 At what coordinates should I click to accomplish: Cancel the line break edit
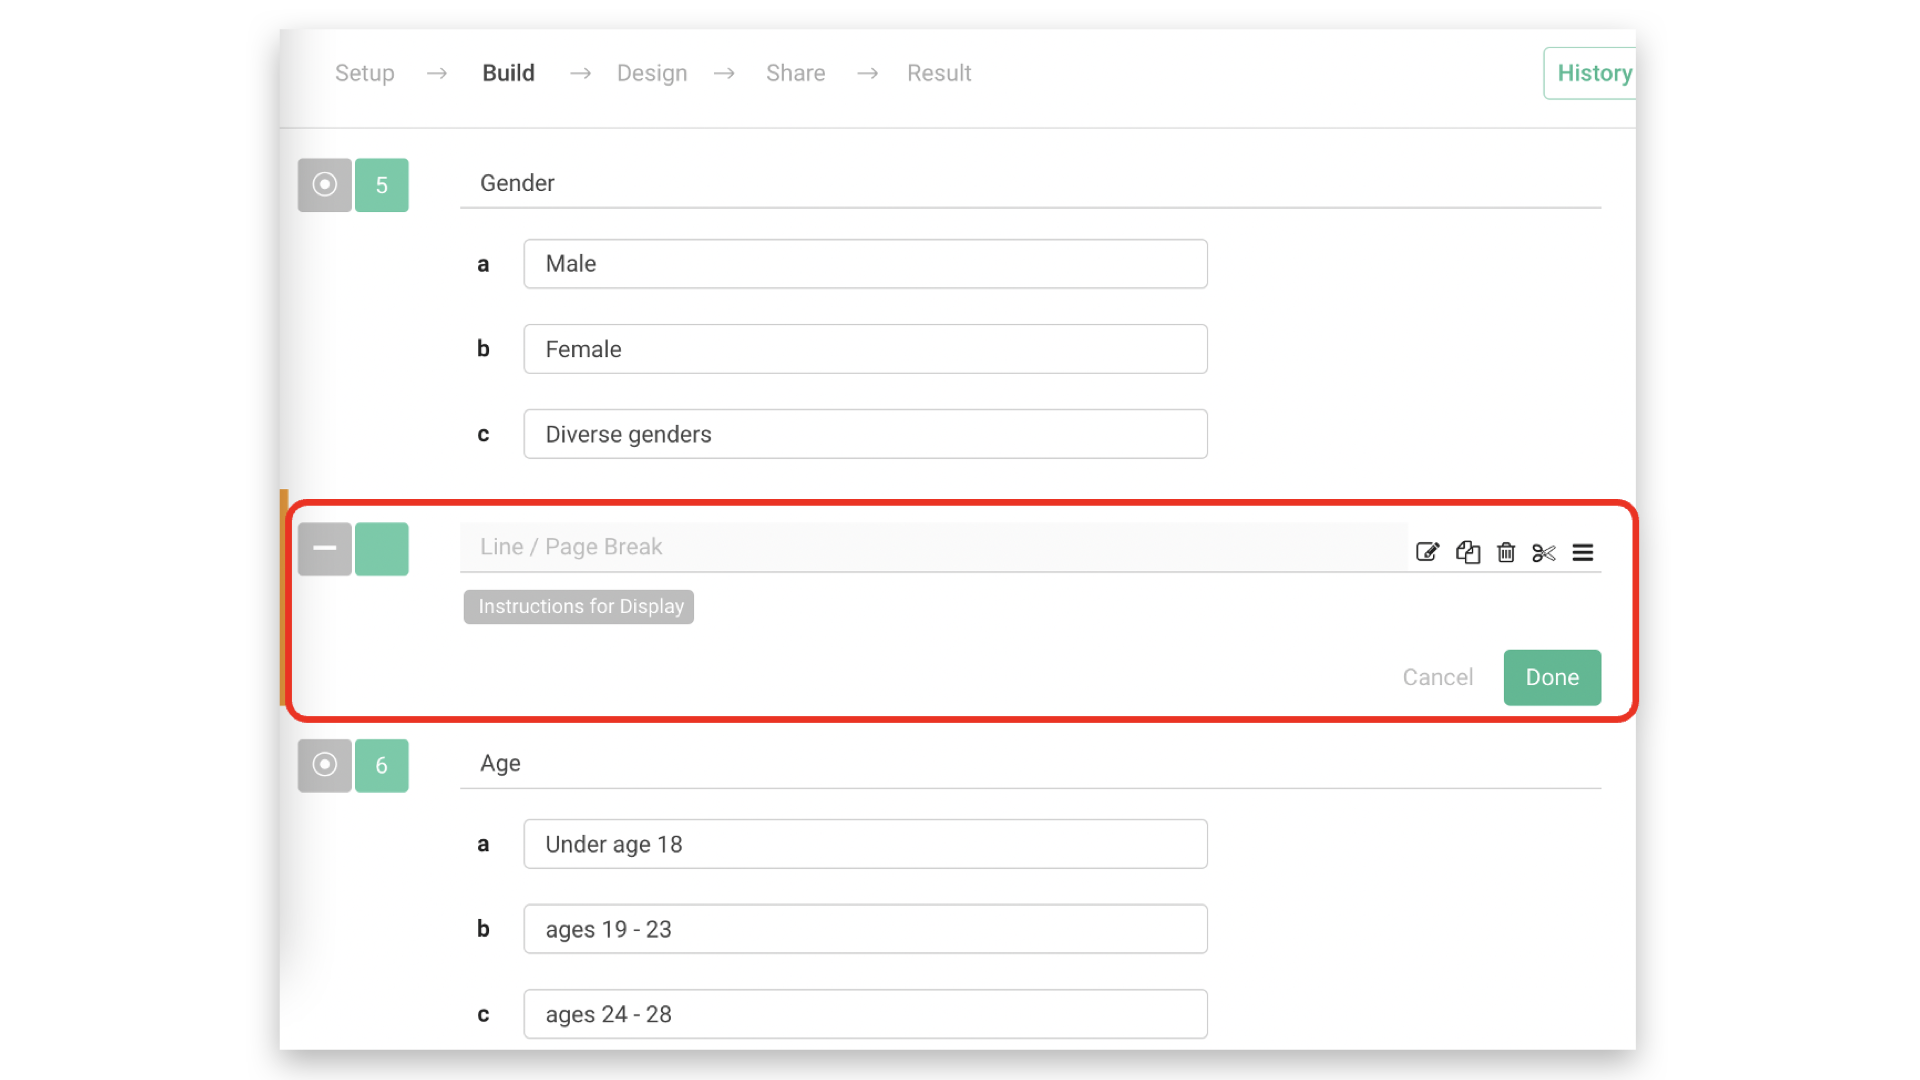pyautogui.click(x=1437, y=677)
